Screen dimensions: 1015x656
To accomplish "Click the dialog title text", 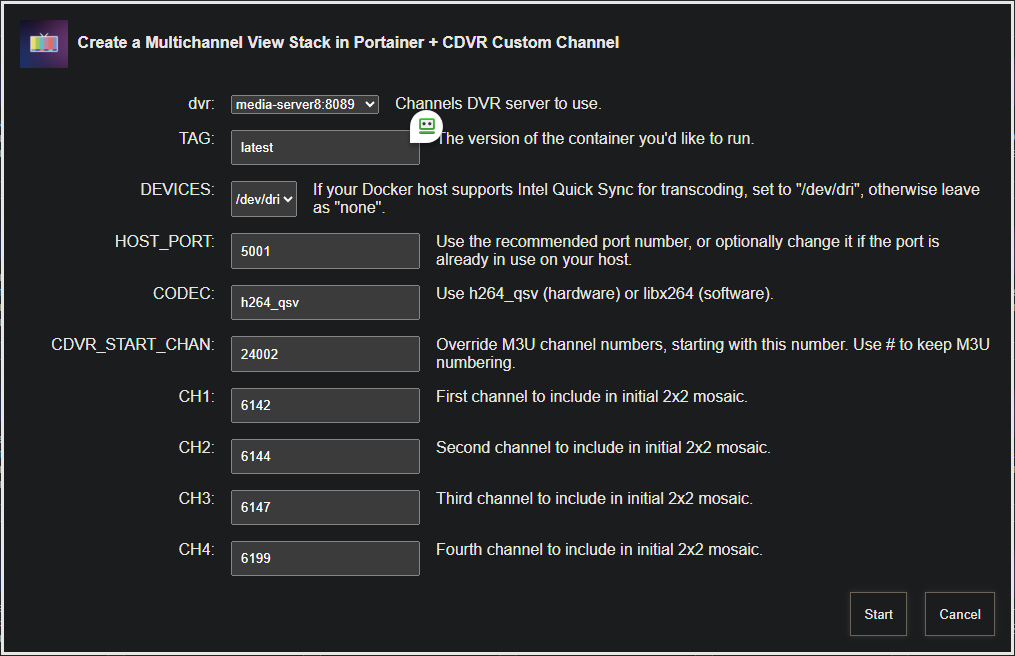I will (x=348, y=43).
